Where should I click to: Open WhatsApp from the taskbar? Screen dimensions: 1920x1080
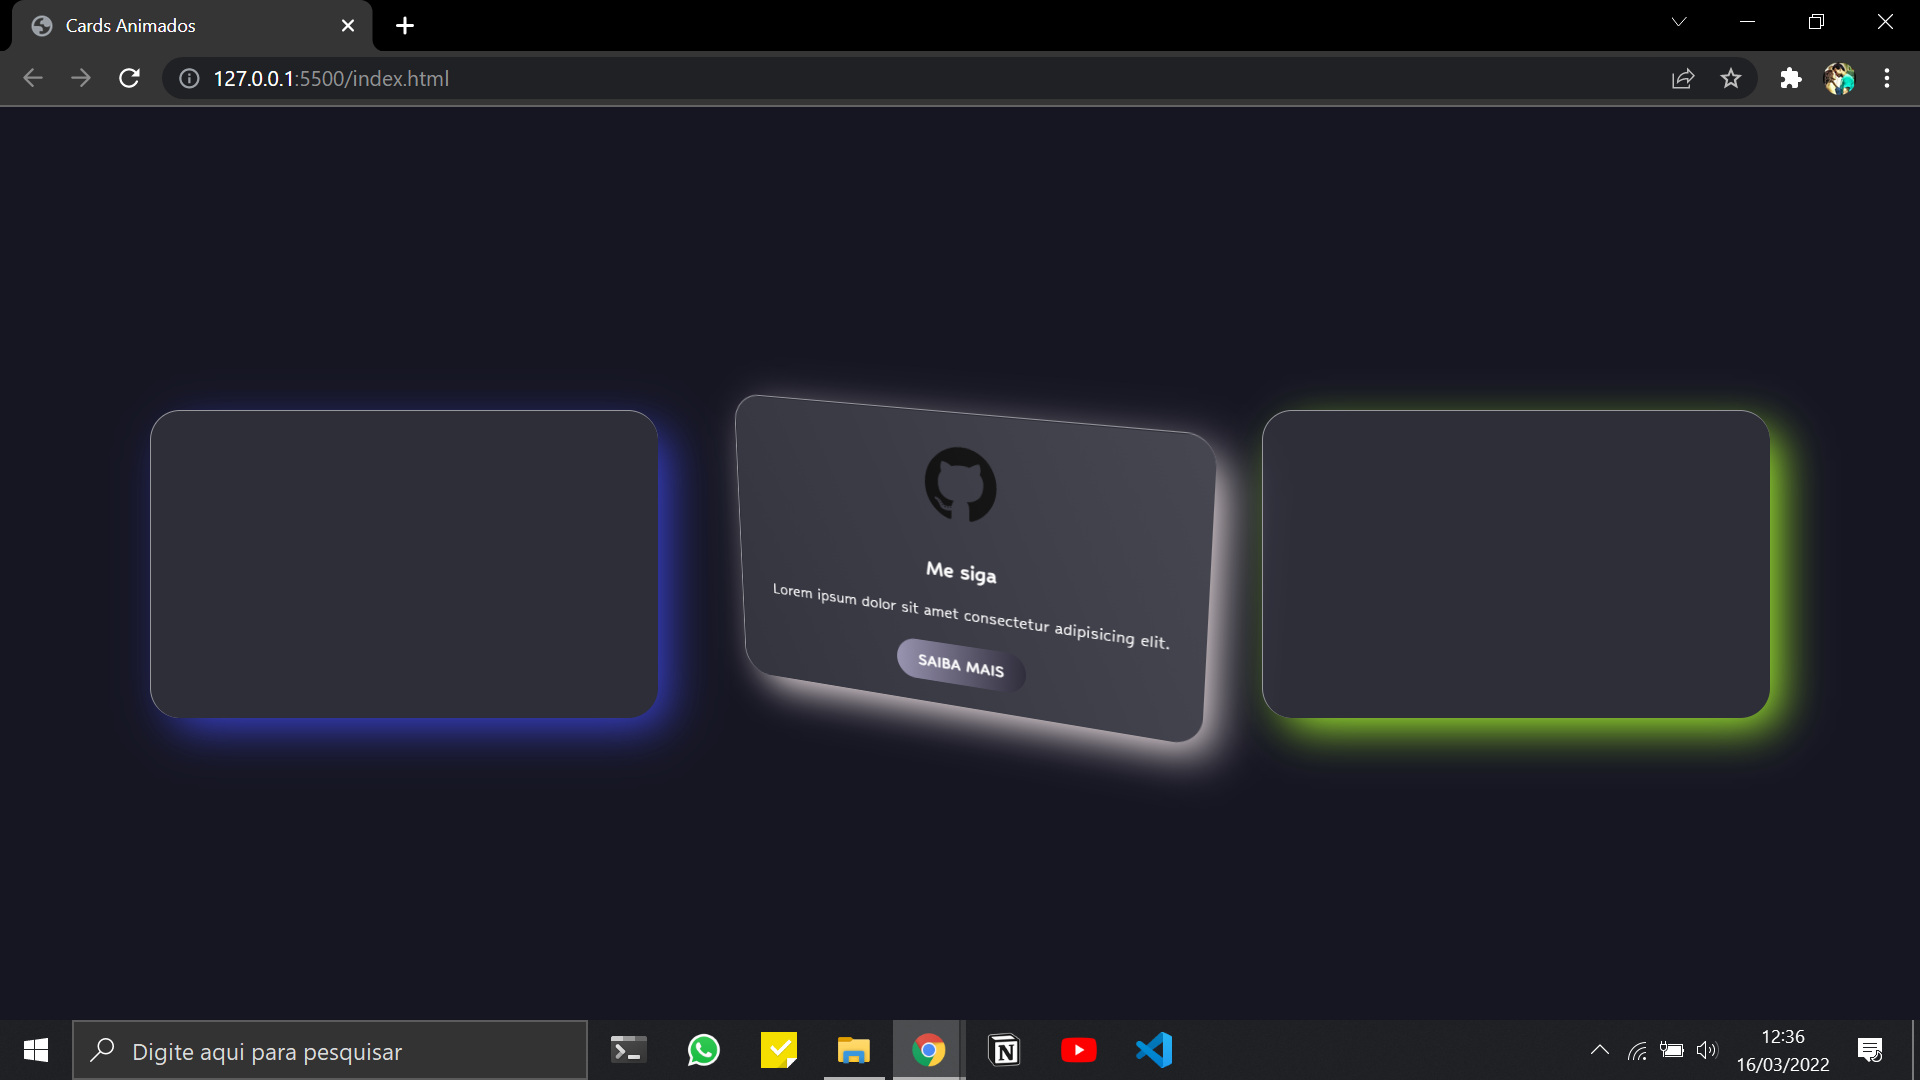(703, 1049)
